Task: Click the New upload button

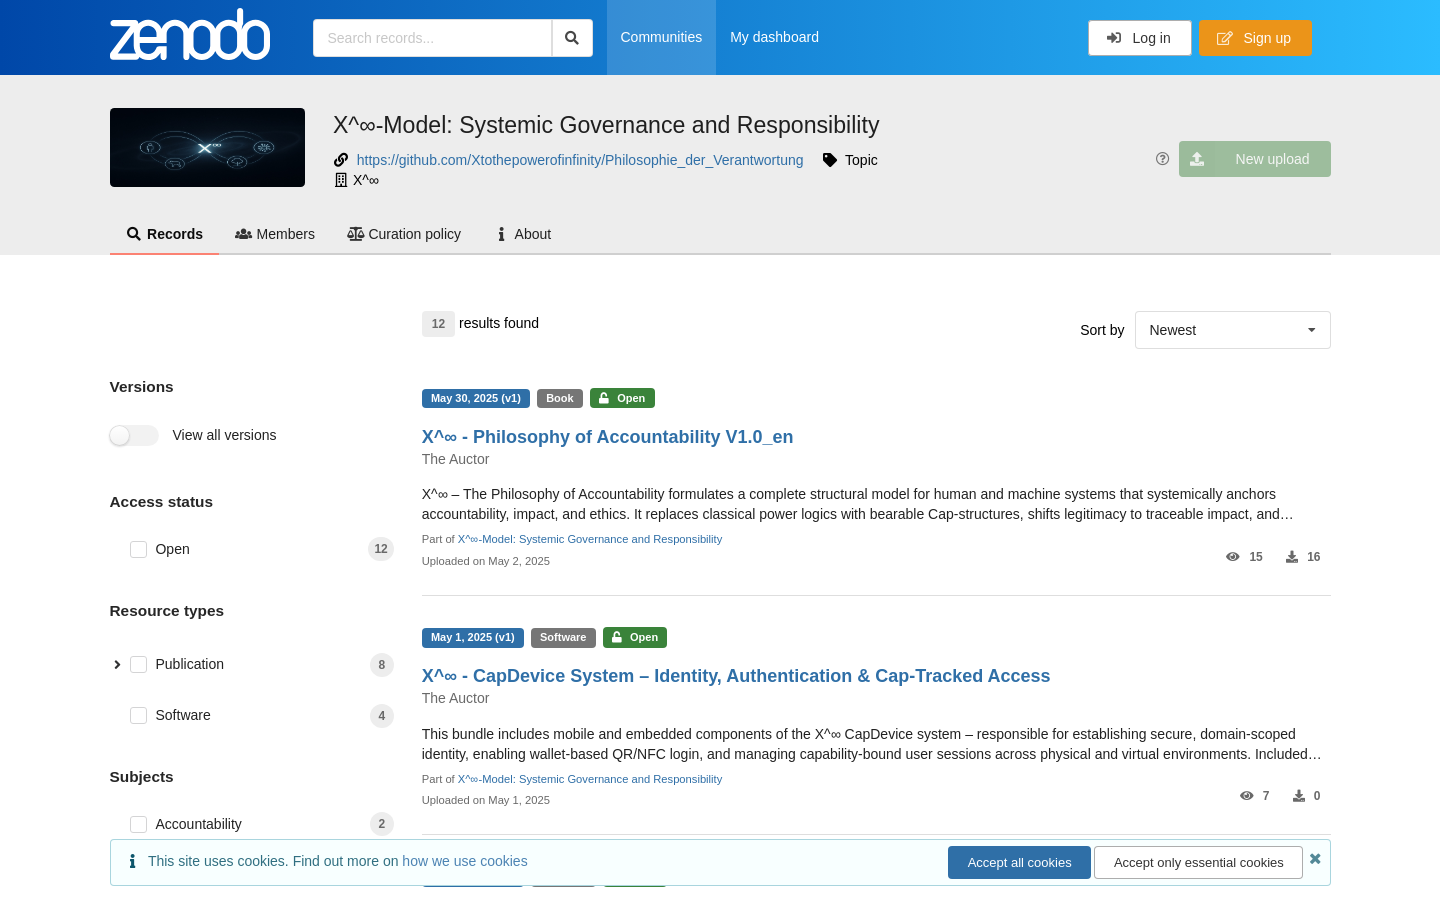Action: 1254,159
